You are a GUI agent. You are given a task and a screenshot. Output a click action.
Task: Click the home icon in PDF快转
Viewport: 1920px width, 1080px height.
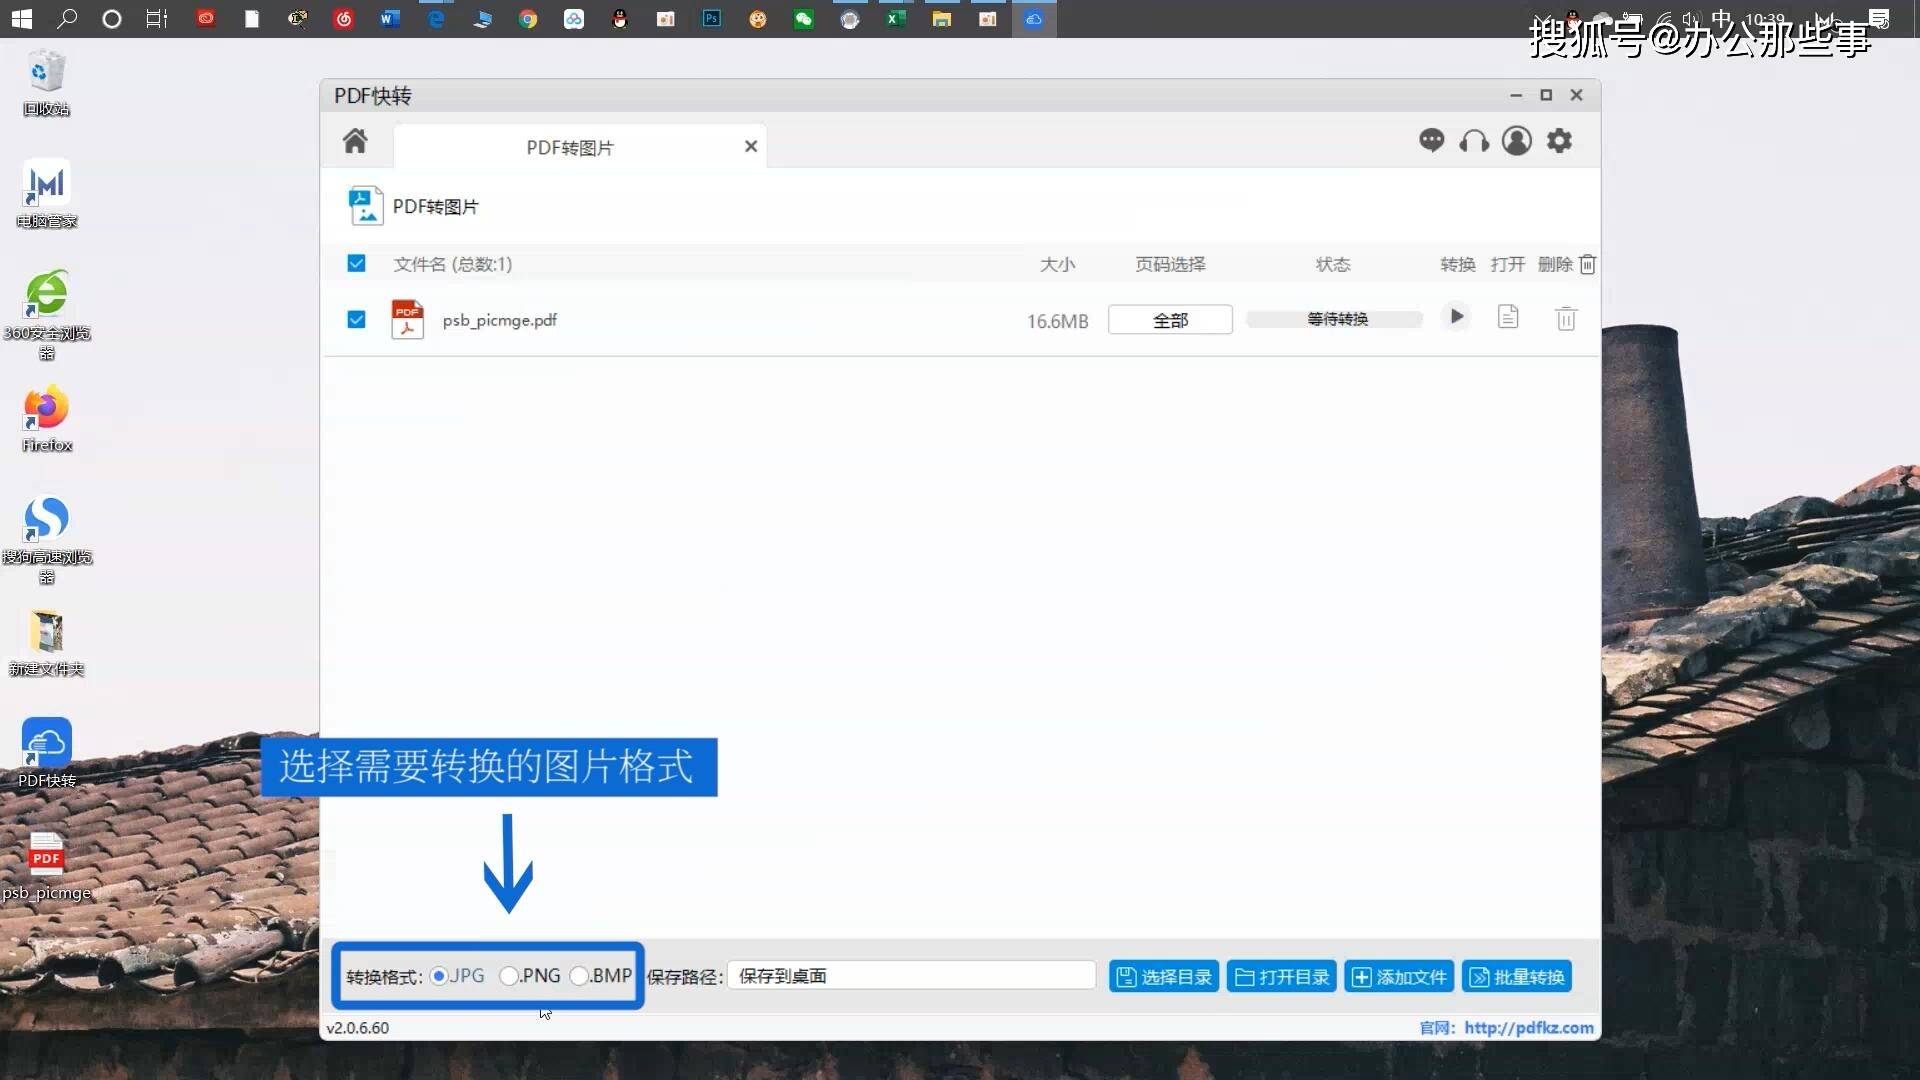[355, 140]
